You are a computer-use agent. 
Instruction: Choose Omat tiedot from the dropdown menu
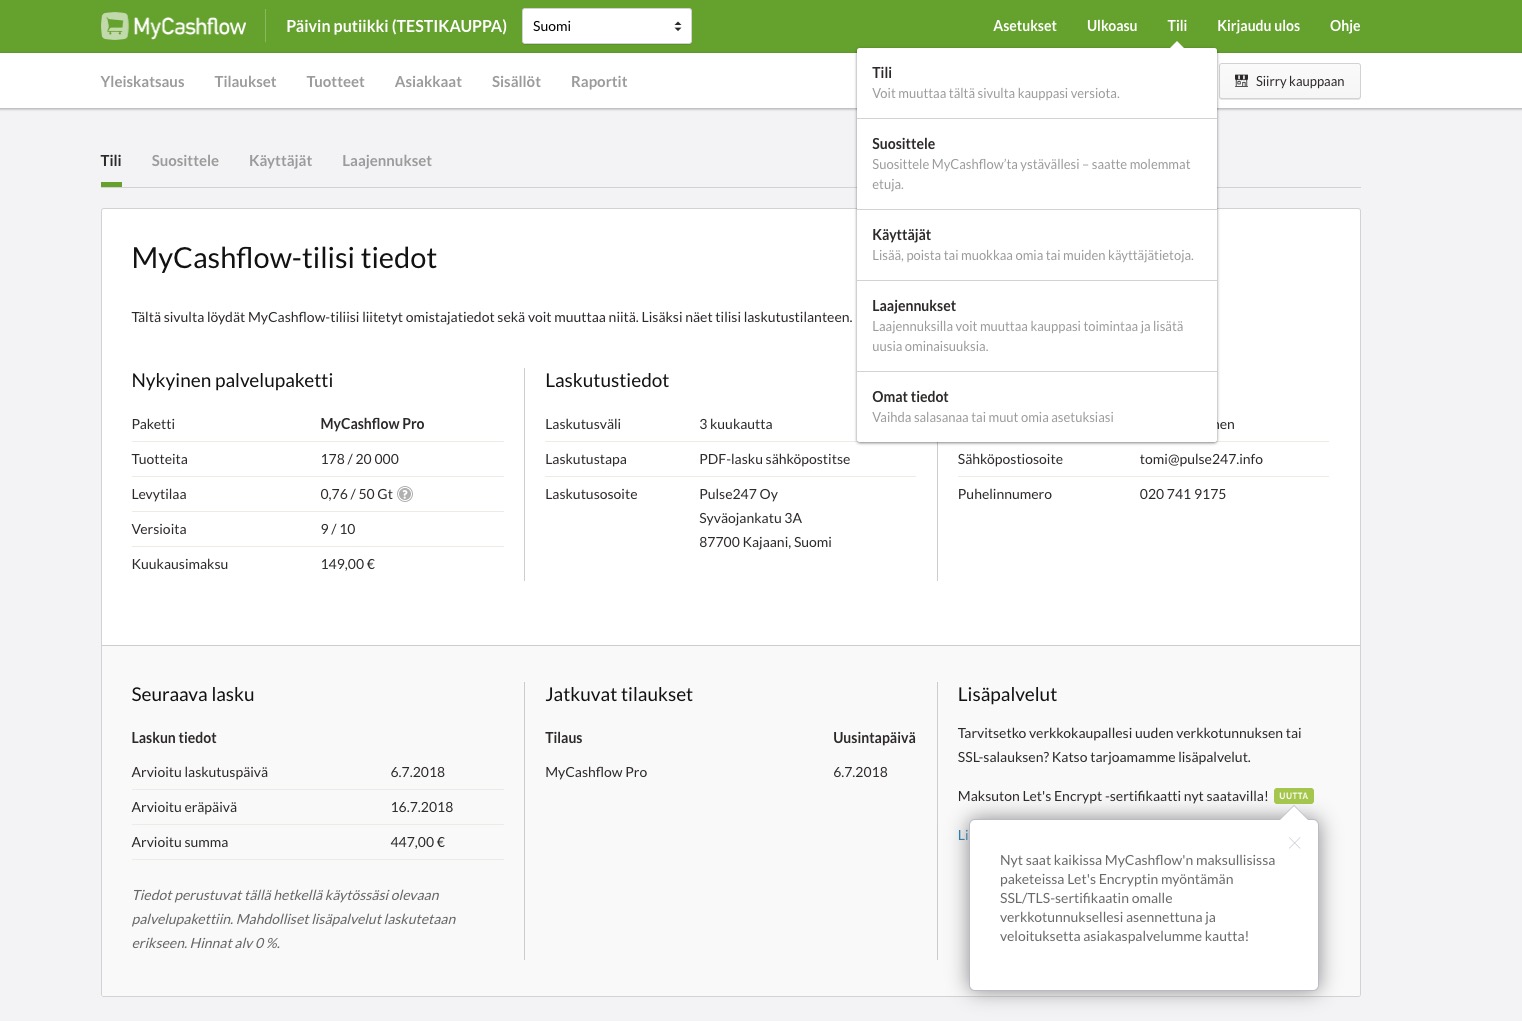point(1036,406)
